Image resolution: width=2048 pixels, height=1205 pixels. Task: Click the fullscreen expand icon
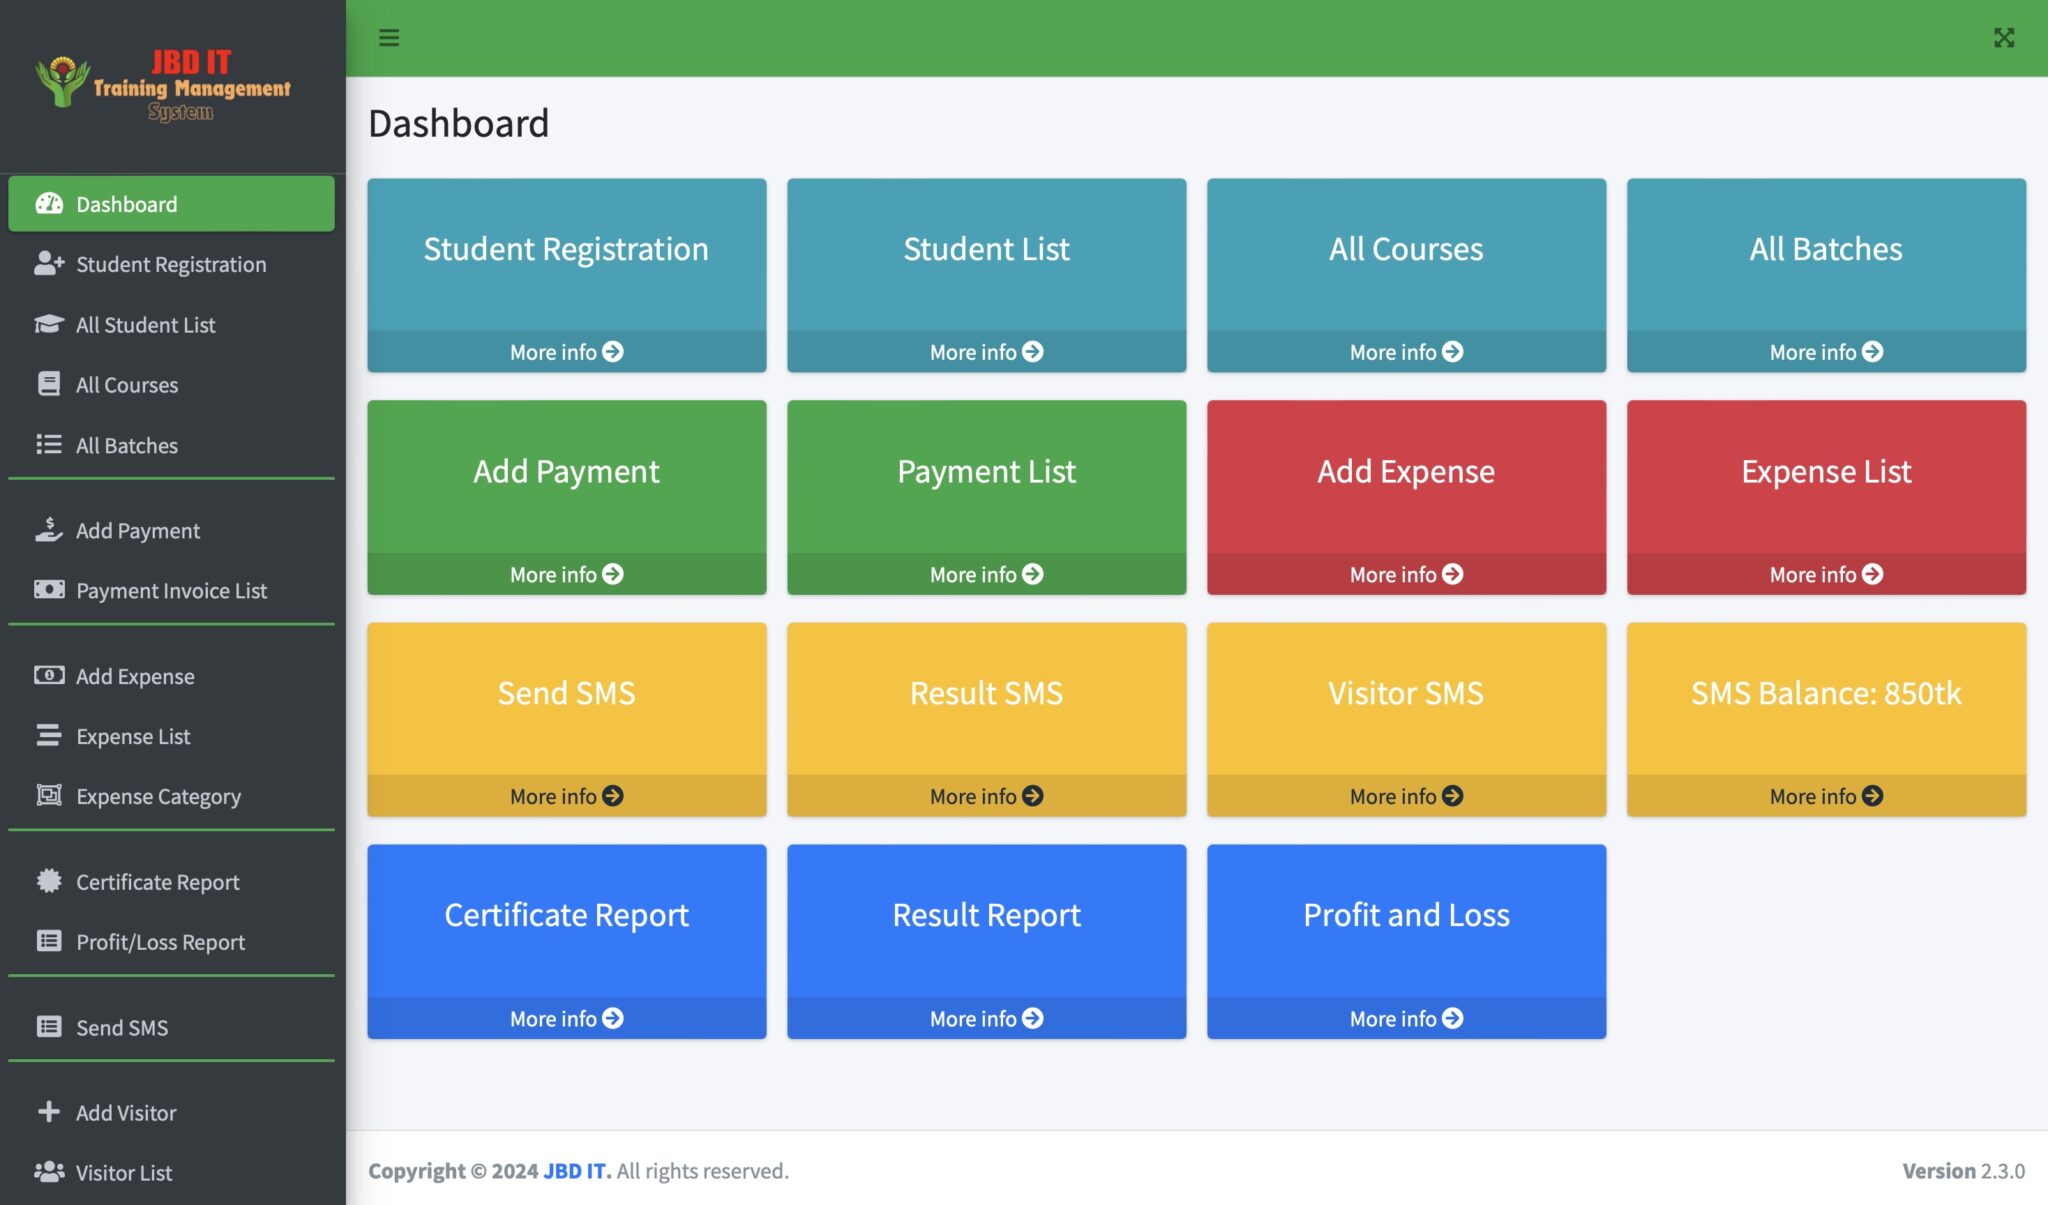(x=2003, y=38)
